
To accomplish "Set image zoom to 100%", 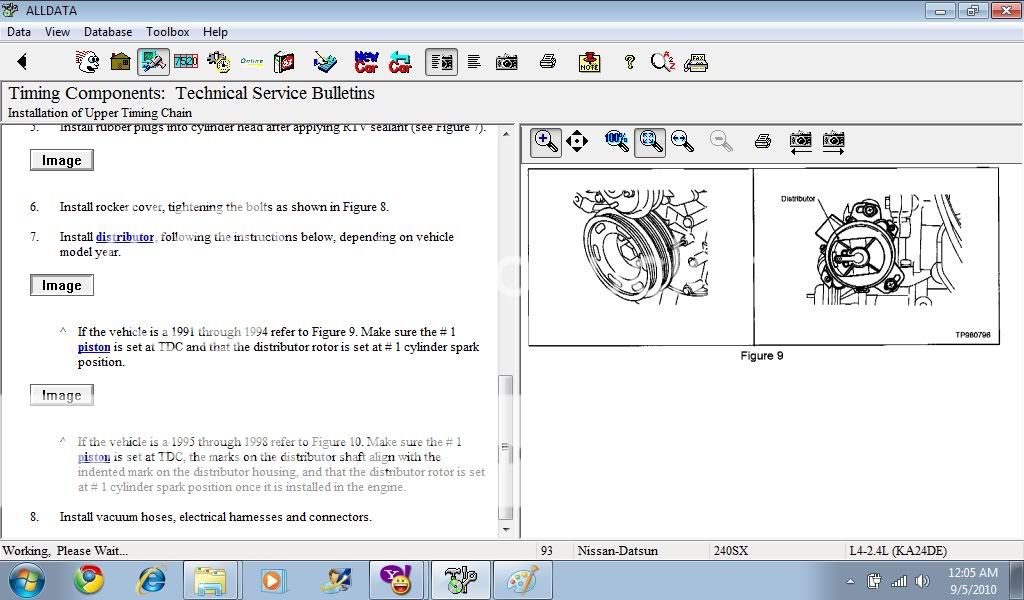I will pyautogui.click(x=616, y=141).
